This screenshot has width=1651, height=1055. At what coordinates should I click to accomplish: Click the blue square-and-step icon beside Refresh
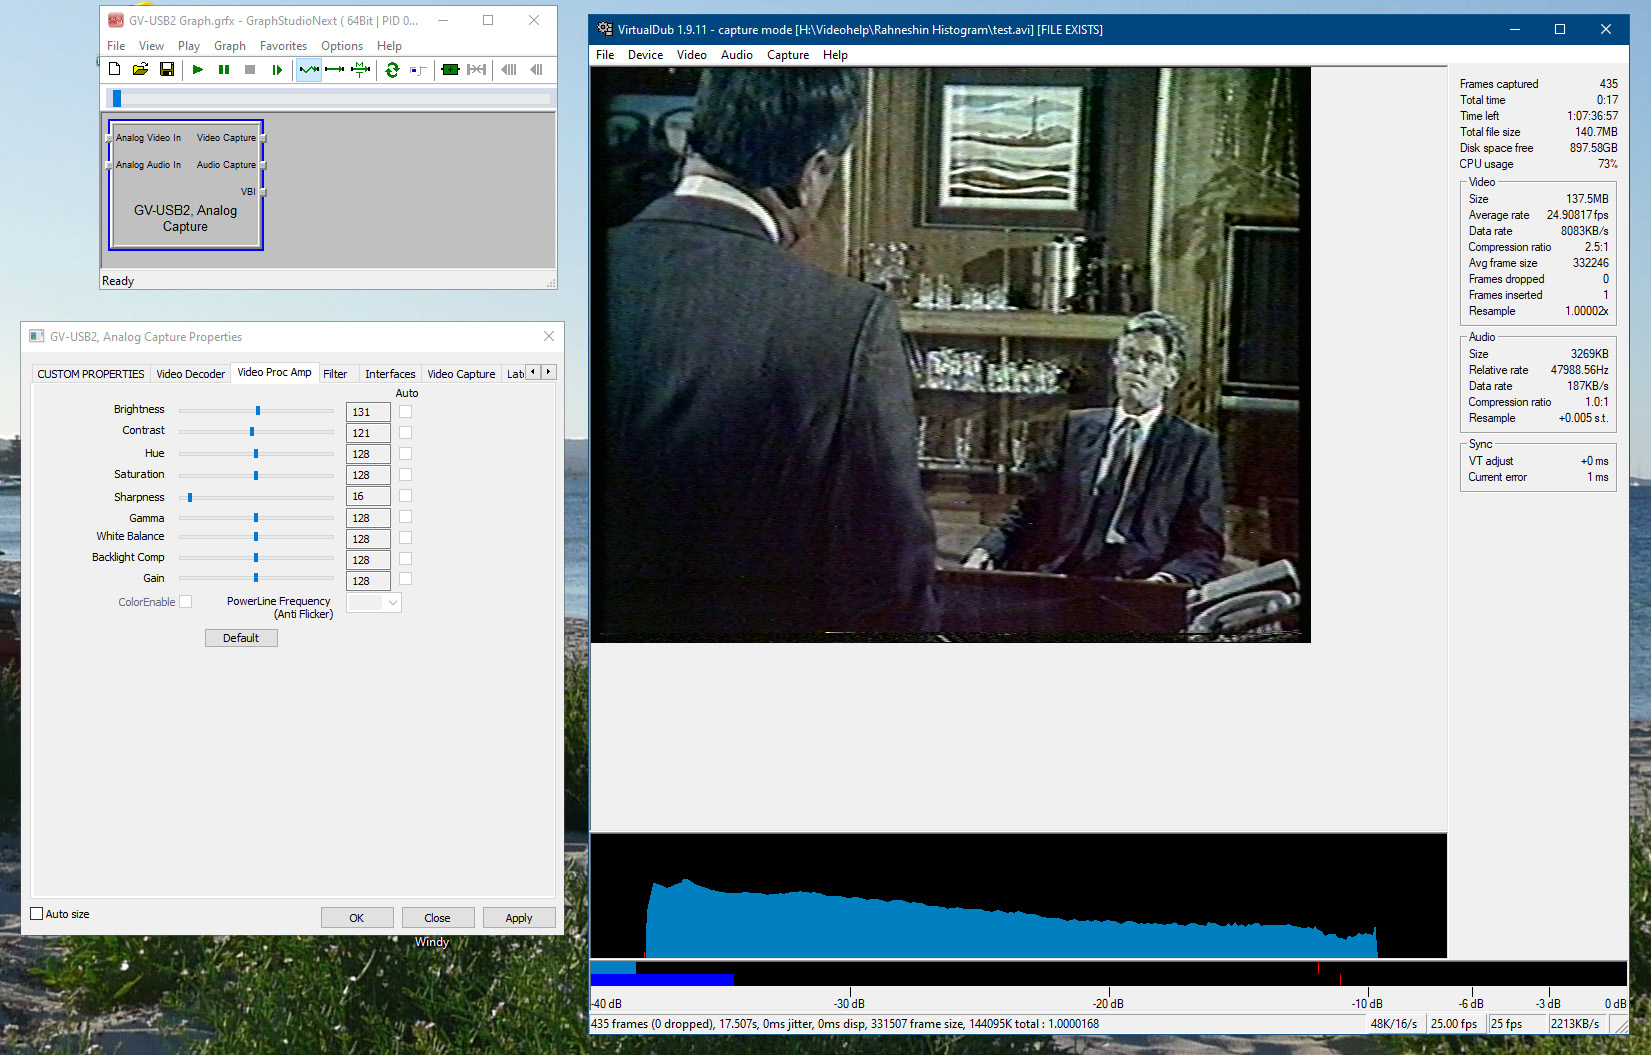pyautogui.click(x=418, y=69)
